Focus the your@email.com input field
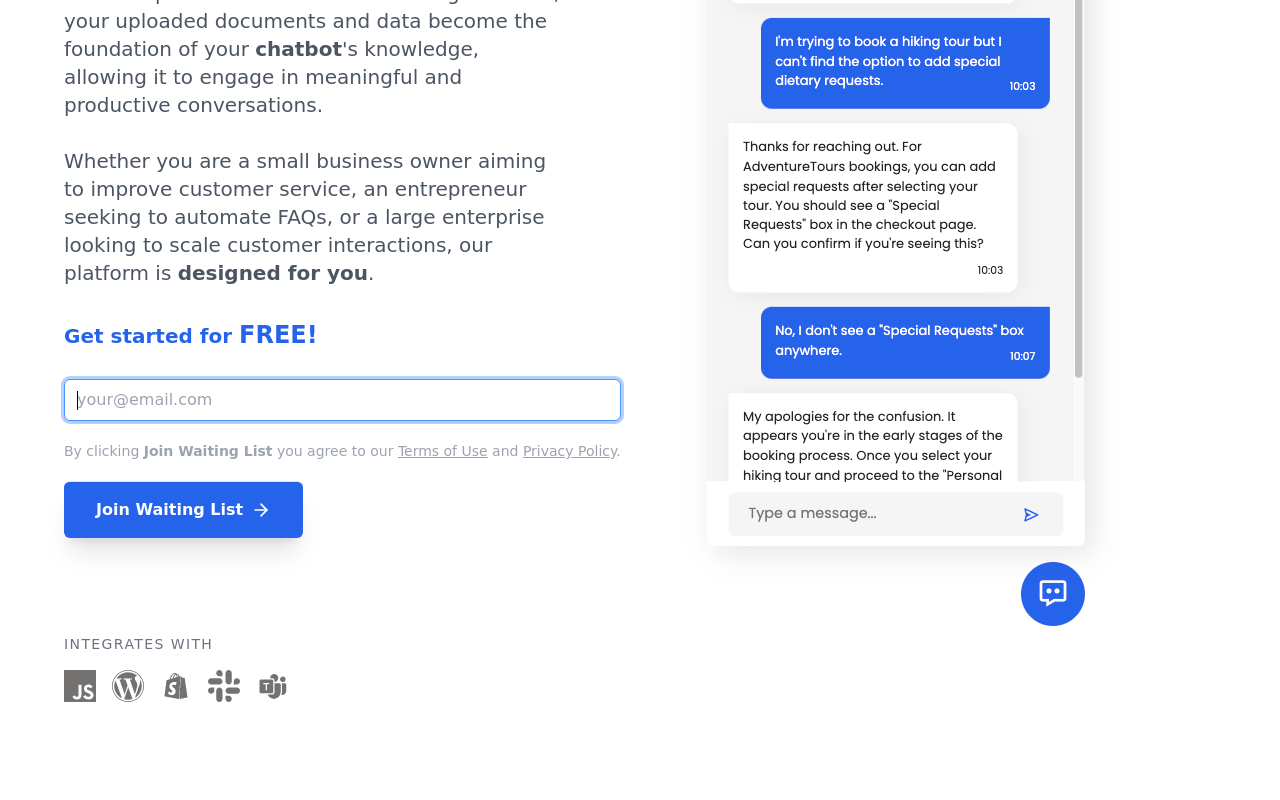Viewport: 1280px width, 800px height. pyautogui.click(x=342, y=400)
